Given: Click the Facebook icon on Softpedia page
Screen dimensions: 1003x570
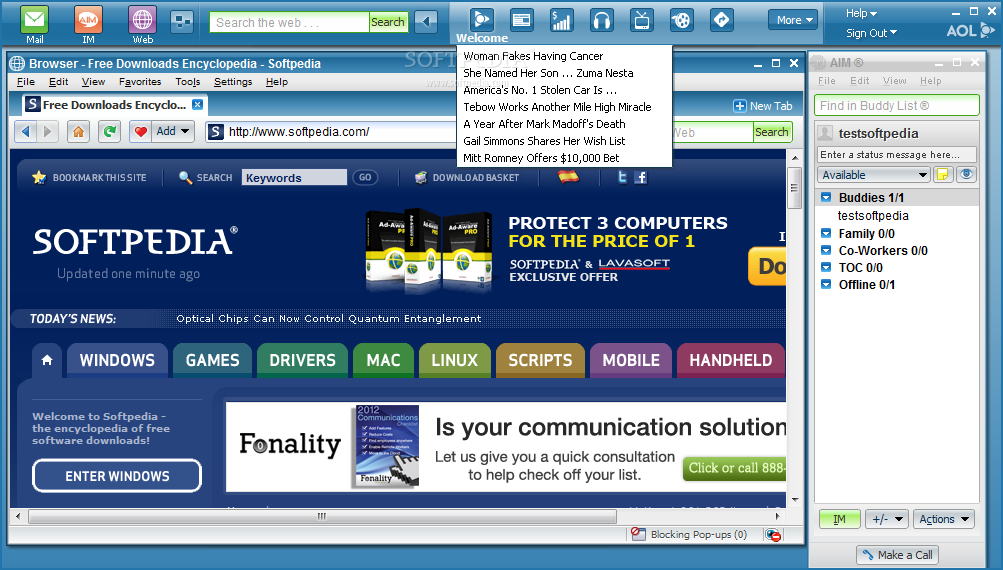Looking at the screenshot, I should click(x=640, y=177).
